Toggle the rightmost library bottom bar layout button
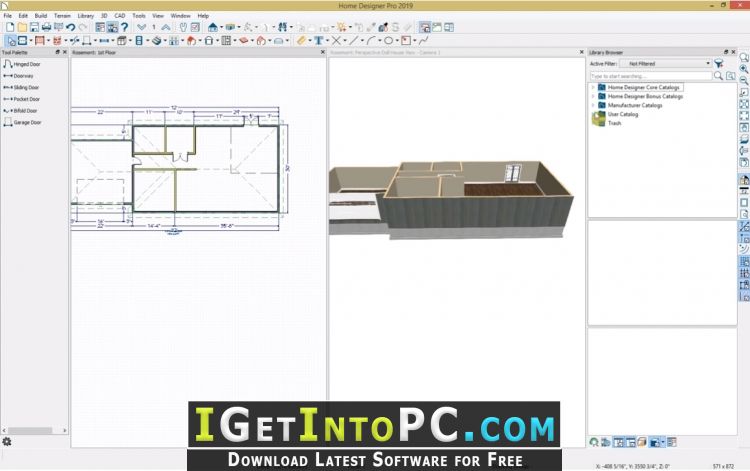 click(672, 442)
